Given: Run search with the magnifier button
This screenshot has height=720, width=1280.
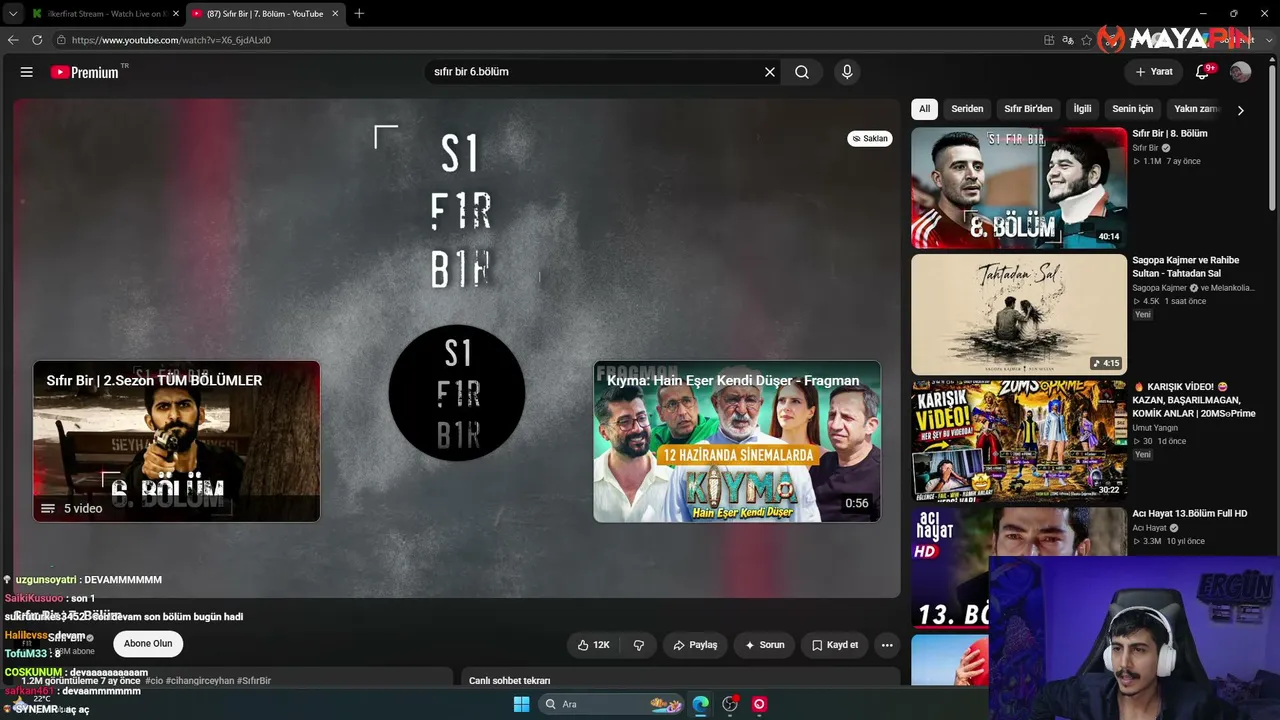Looking at the screenshot, I should (802, 72).
